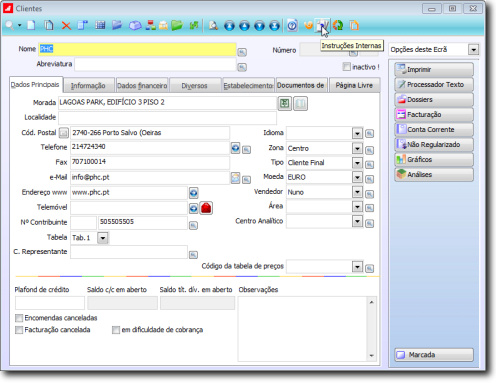Click the green refresh arrows icon
This screenshot has width=496, height=383.
[x=338, y=25]
